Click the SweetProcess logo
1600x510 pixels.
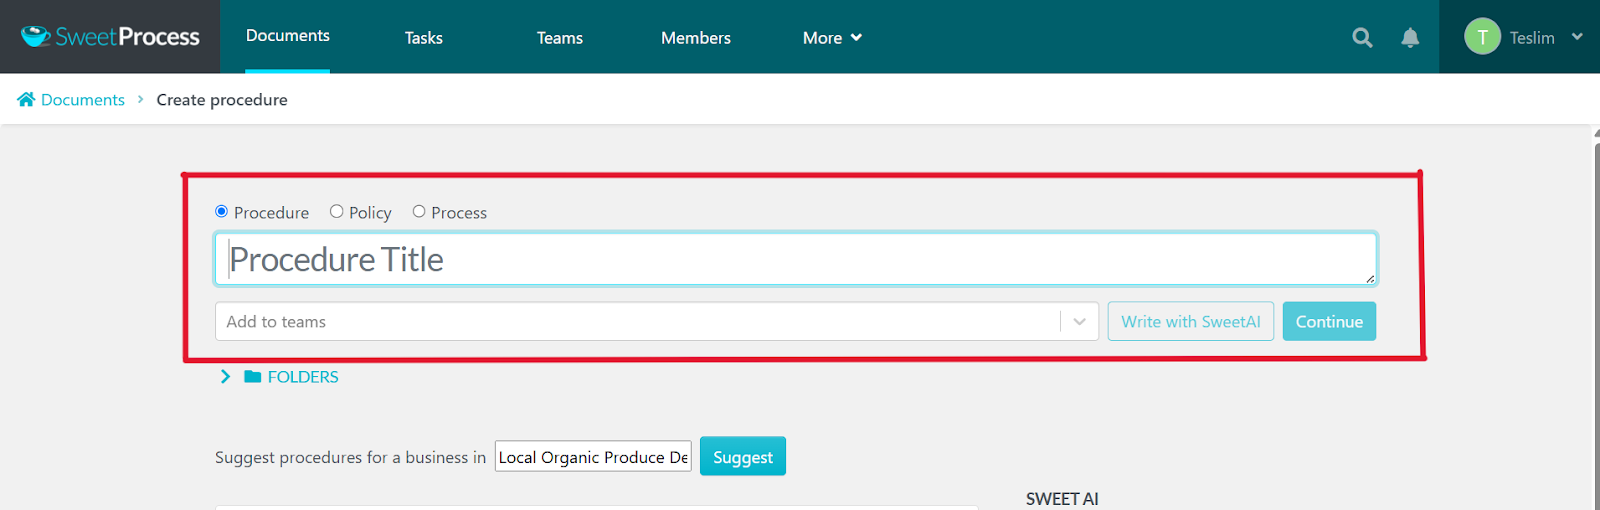(110, 37)
